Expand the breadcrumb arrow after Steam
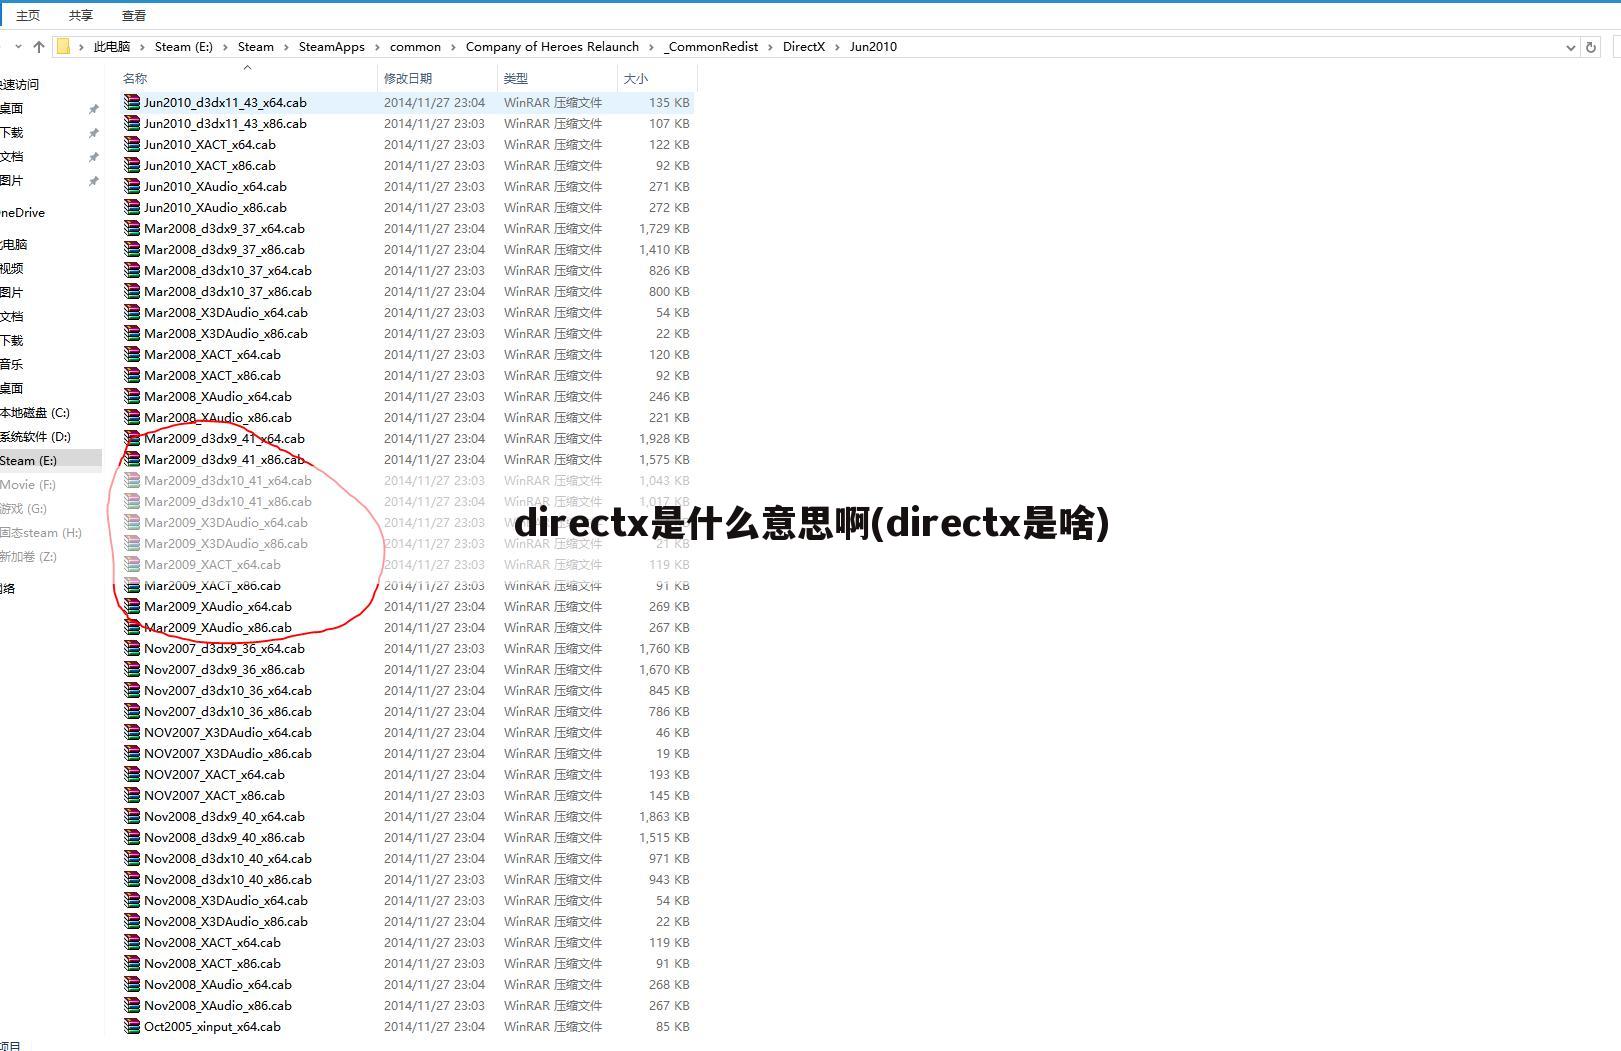Image resolution: width=1621 pixels, height=1051 pixels. pyautogui.click(x=285, y=46)
